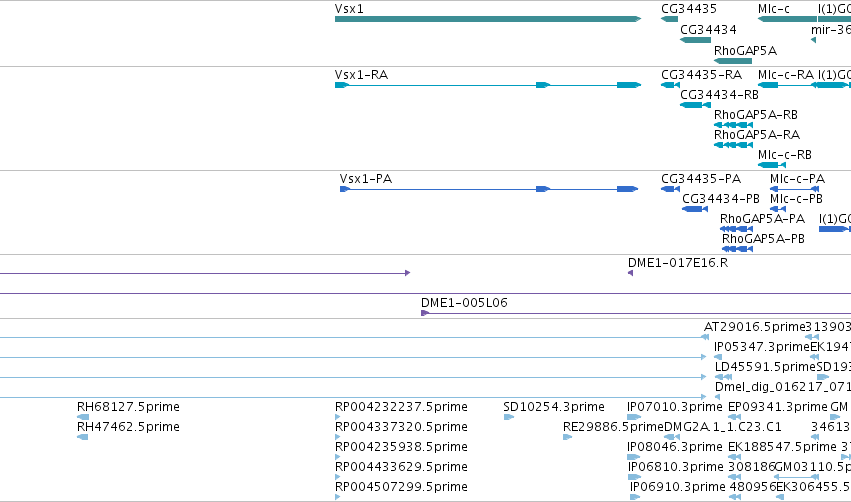This screenshot has height=502, width=851.
Task: Open the IP06810.3prime EST
Action: tap(634, 477)
